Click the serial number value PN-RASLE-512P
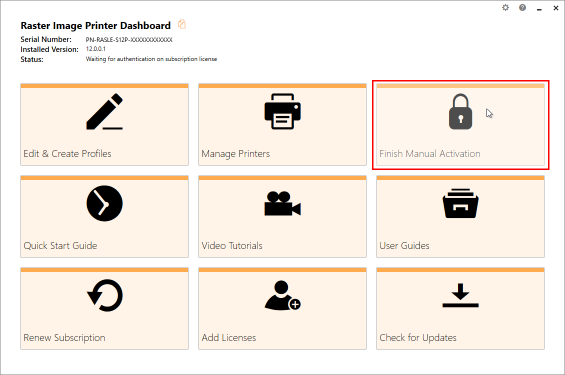565x375 pixels. (129, 40)
